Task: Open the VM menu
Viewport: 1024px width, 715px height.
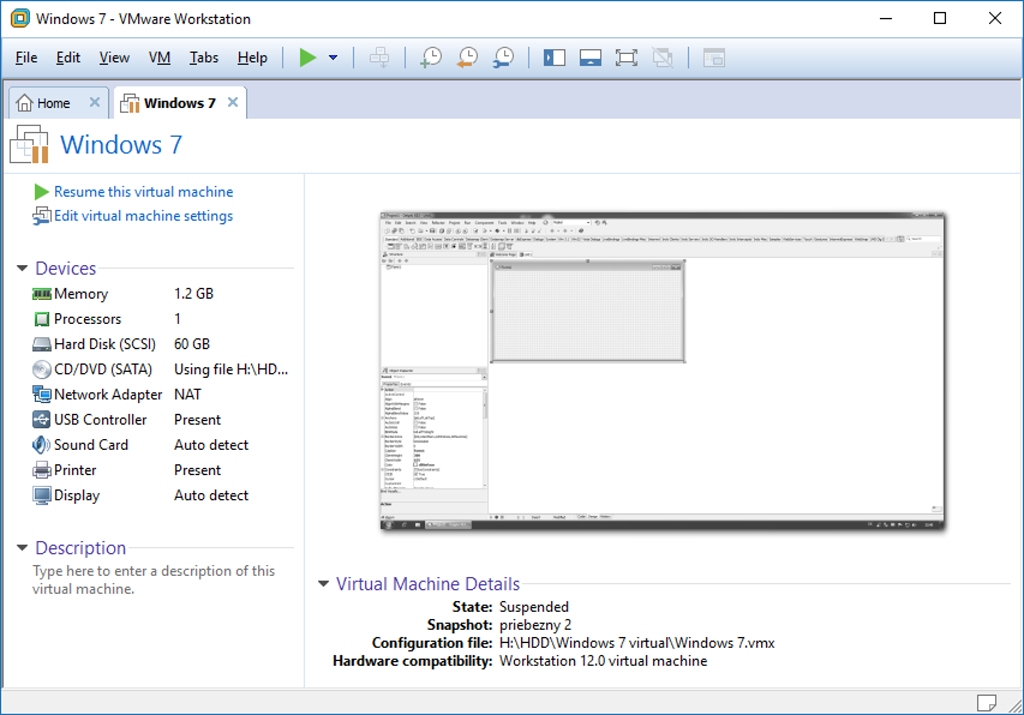Action: [159, 58]
